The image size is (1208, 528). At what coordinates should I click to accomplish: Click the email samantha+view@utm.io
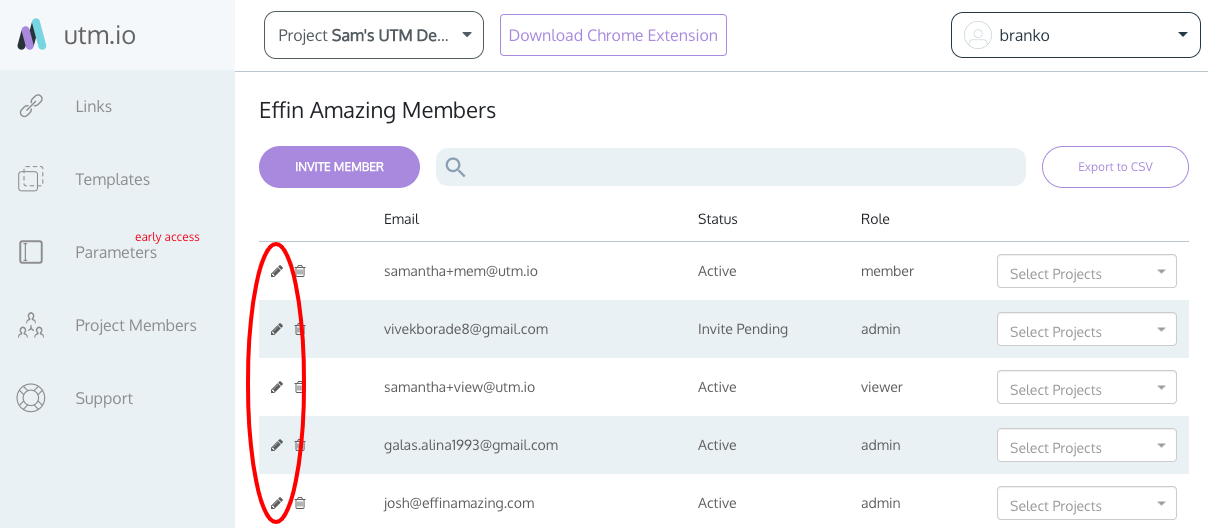tap(459, 387)
